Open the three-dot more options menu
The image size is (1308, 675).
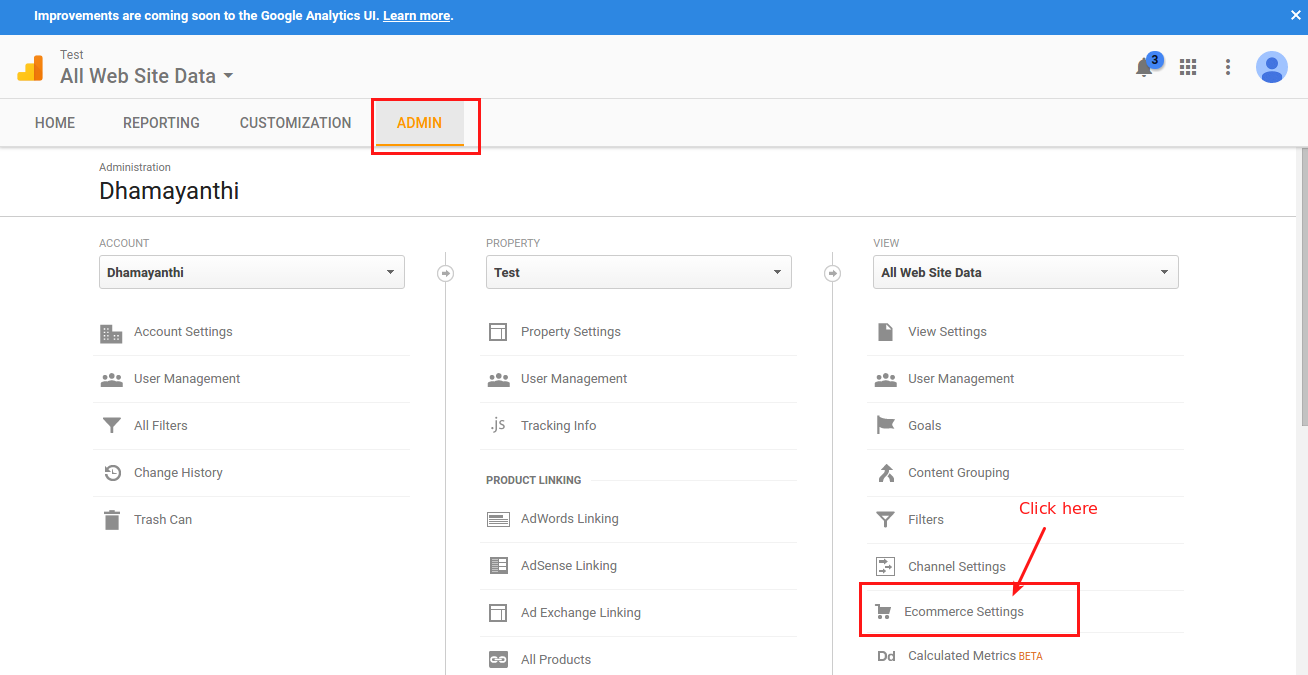[x=1228, y=67]
